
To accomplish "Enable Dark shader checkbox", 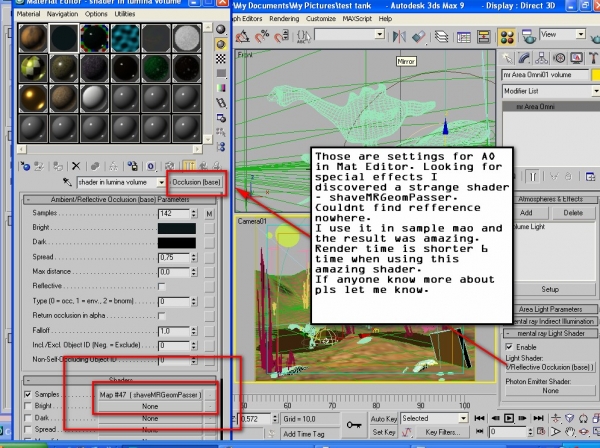I will [x=28, y=418].
